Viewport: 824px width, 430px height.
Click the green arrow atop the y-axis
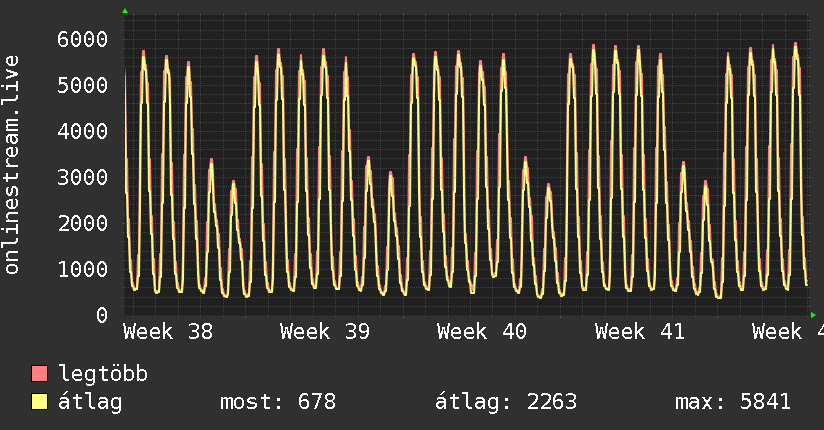(125, 11)
